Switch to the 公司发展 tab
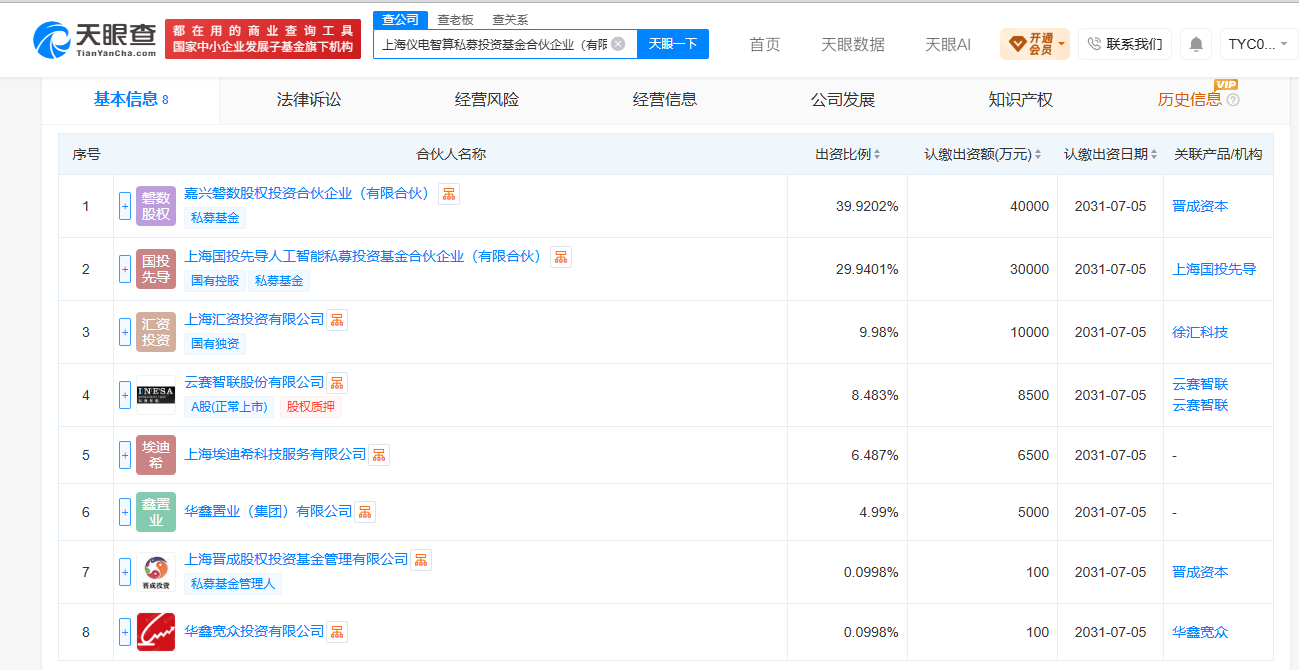This screenshot has width=1299, height=670. tap(843, 100)
